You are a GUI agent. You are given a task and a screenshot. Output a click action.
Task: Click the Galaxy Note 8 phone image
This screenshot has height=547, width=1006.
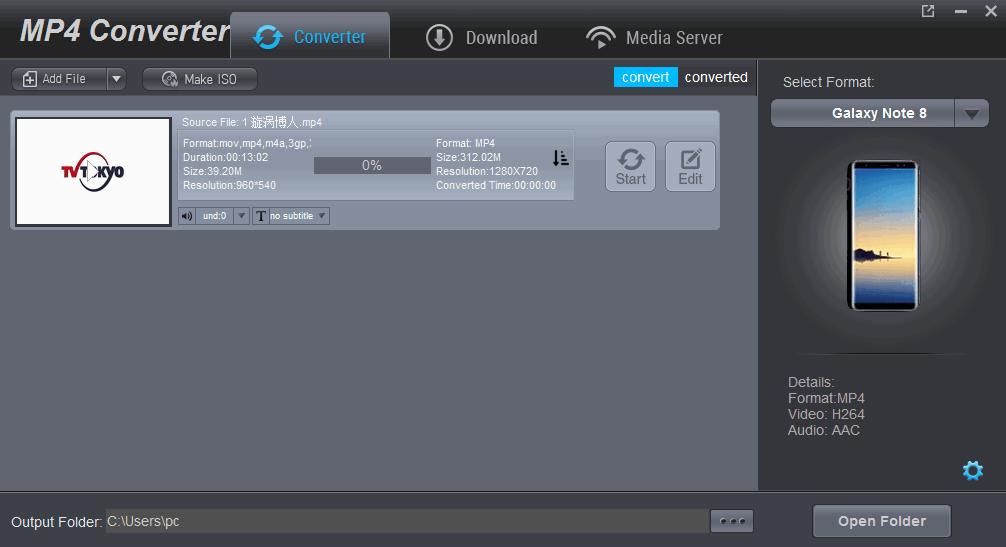(883, 235)
